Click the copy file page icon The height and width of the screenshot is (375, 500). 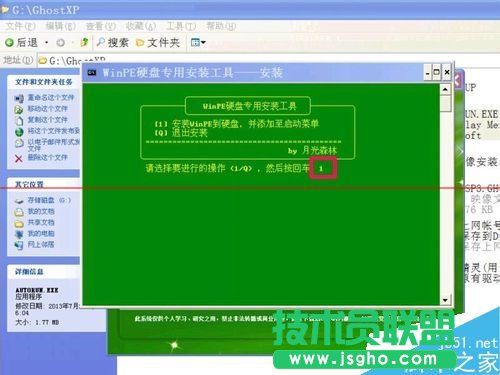coord(19,120)
